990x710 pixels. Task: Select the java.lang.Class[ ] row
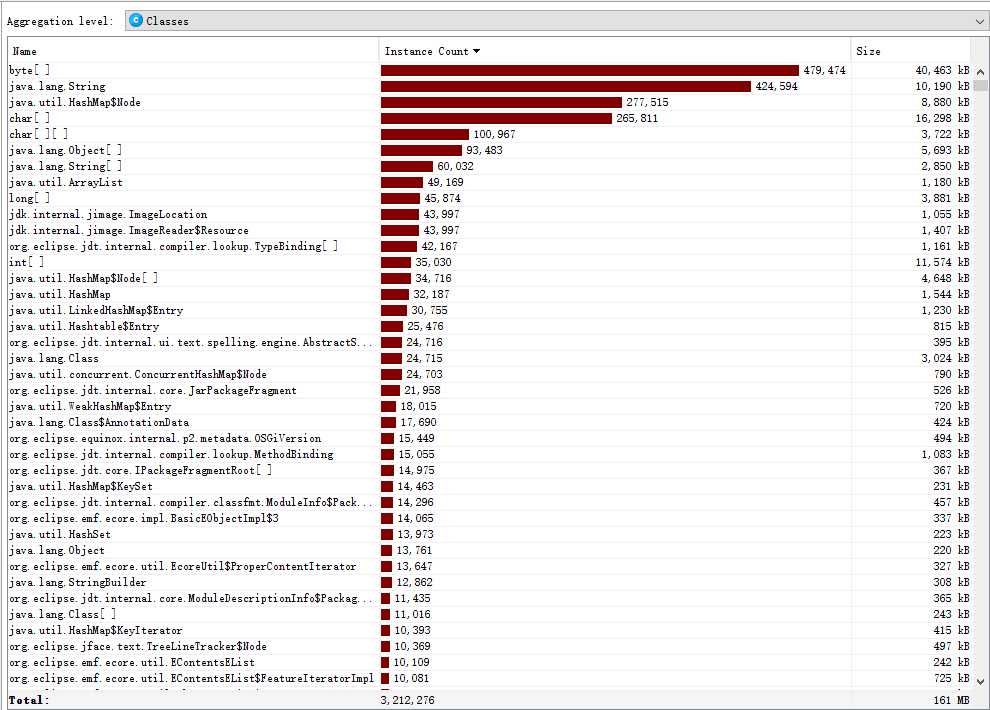pyautogui.click(x=489, y=614)
